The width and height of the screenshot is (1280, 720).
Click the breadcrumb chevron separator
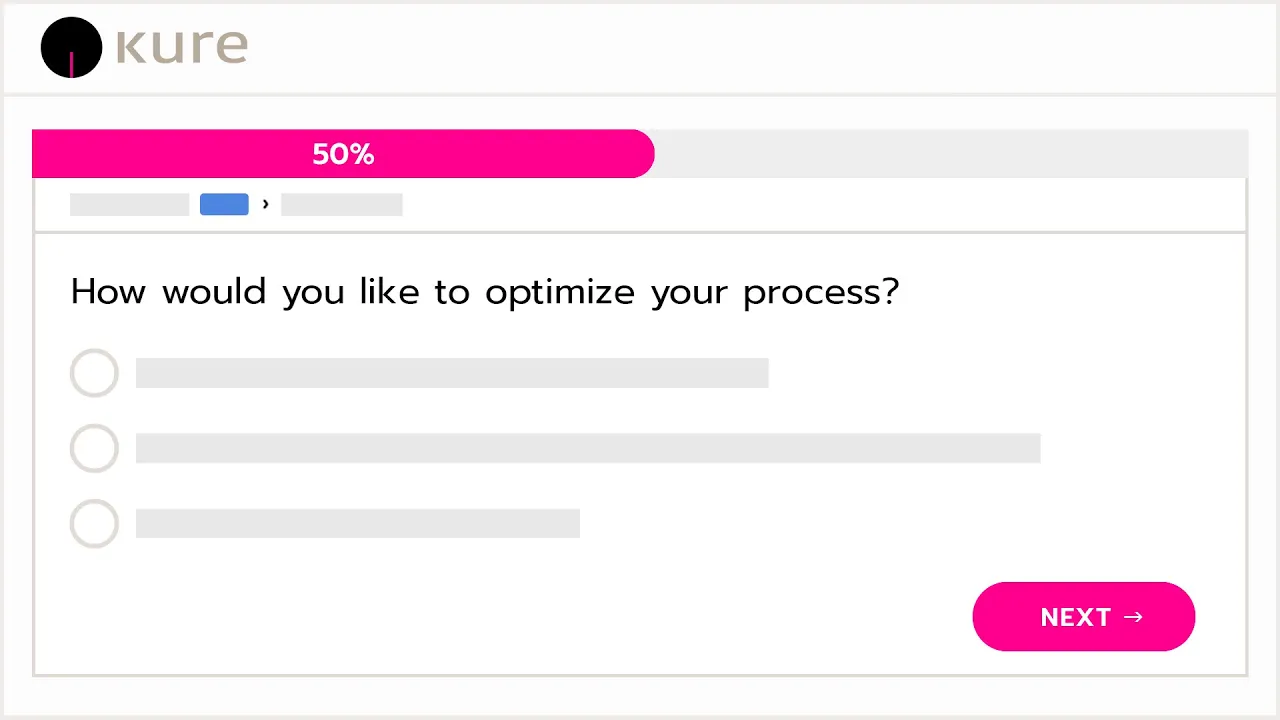click(x=265, y=204)
